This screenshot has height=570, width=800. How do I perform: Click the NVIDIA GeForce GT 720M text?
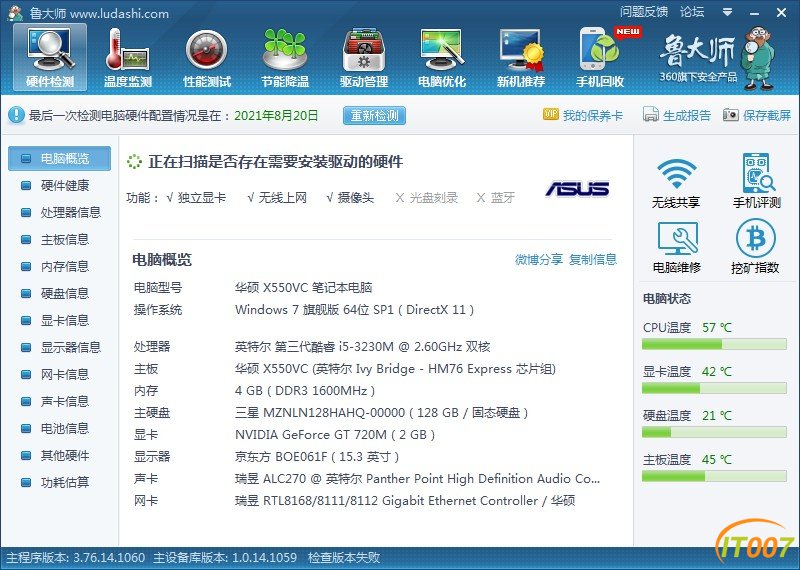335,435
